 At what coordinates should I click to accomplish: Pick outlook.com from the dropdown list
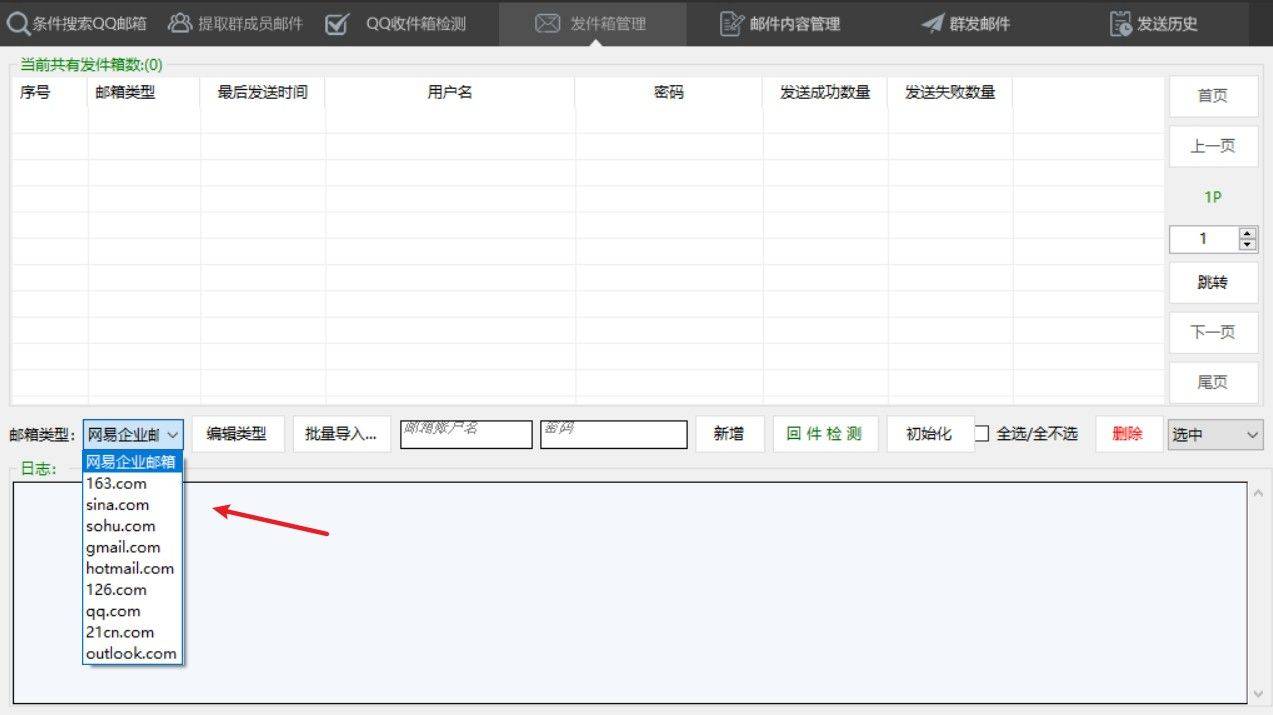click(131, 653)
